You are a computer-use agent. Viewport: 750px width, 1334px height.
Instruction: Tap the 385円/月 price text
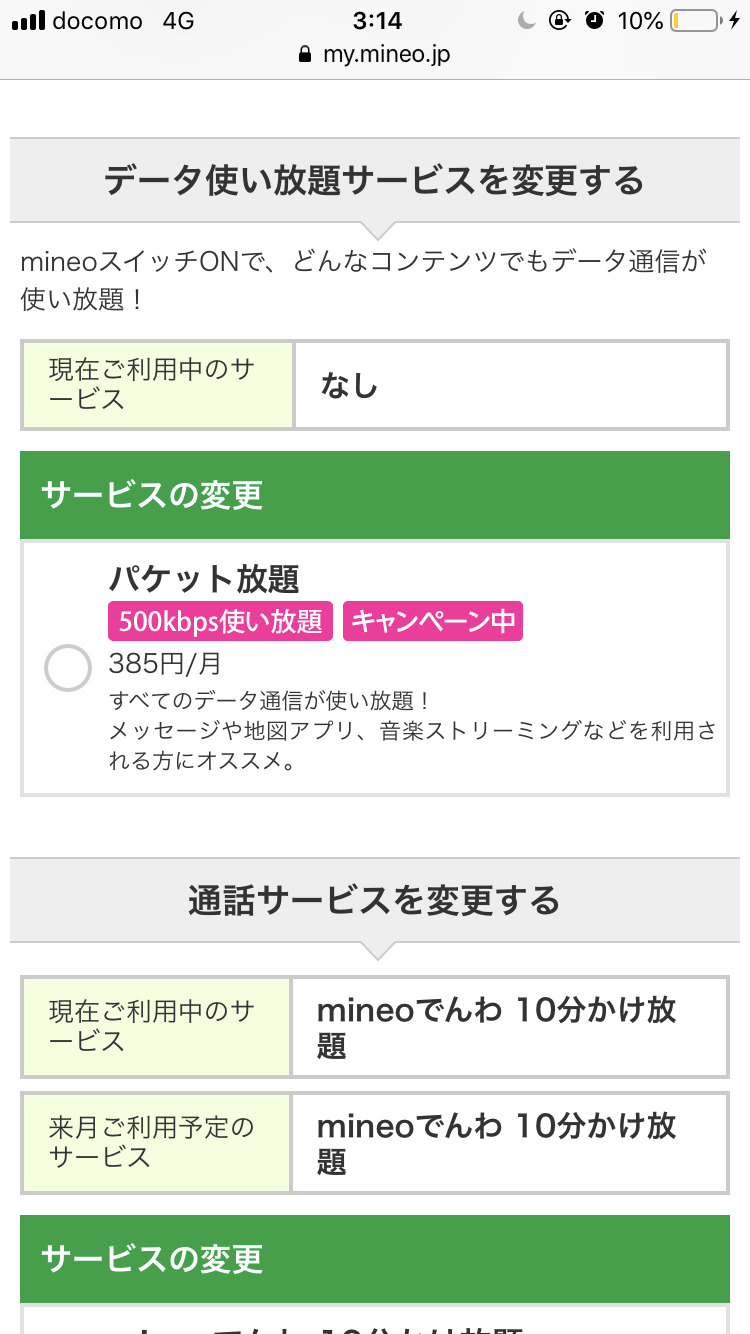point(165,663)
